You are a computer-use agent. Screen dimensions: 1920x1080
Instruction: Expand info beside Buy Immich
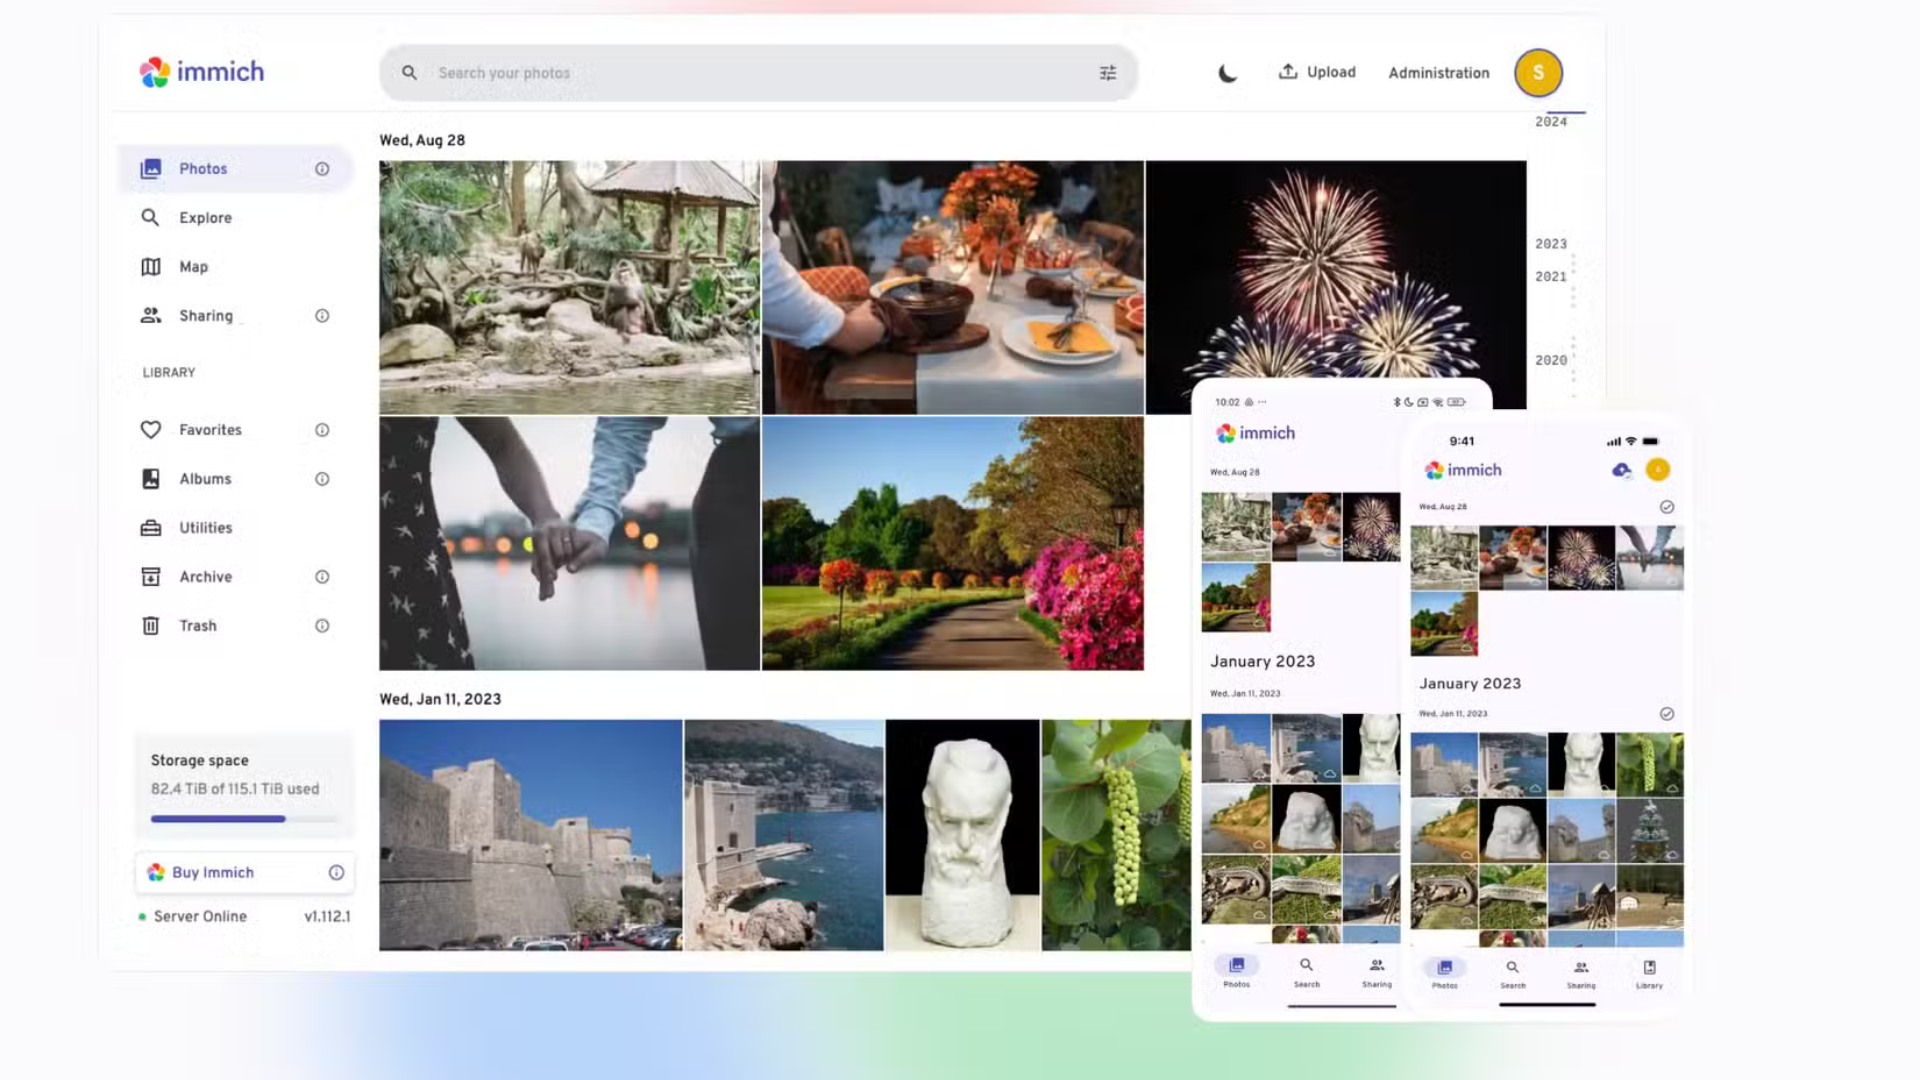pyautogui.click(x=336, y=873)
